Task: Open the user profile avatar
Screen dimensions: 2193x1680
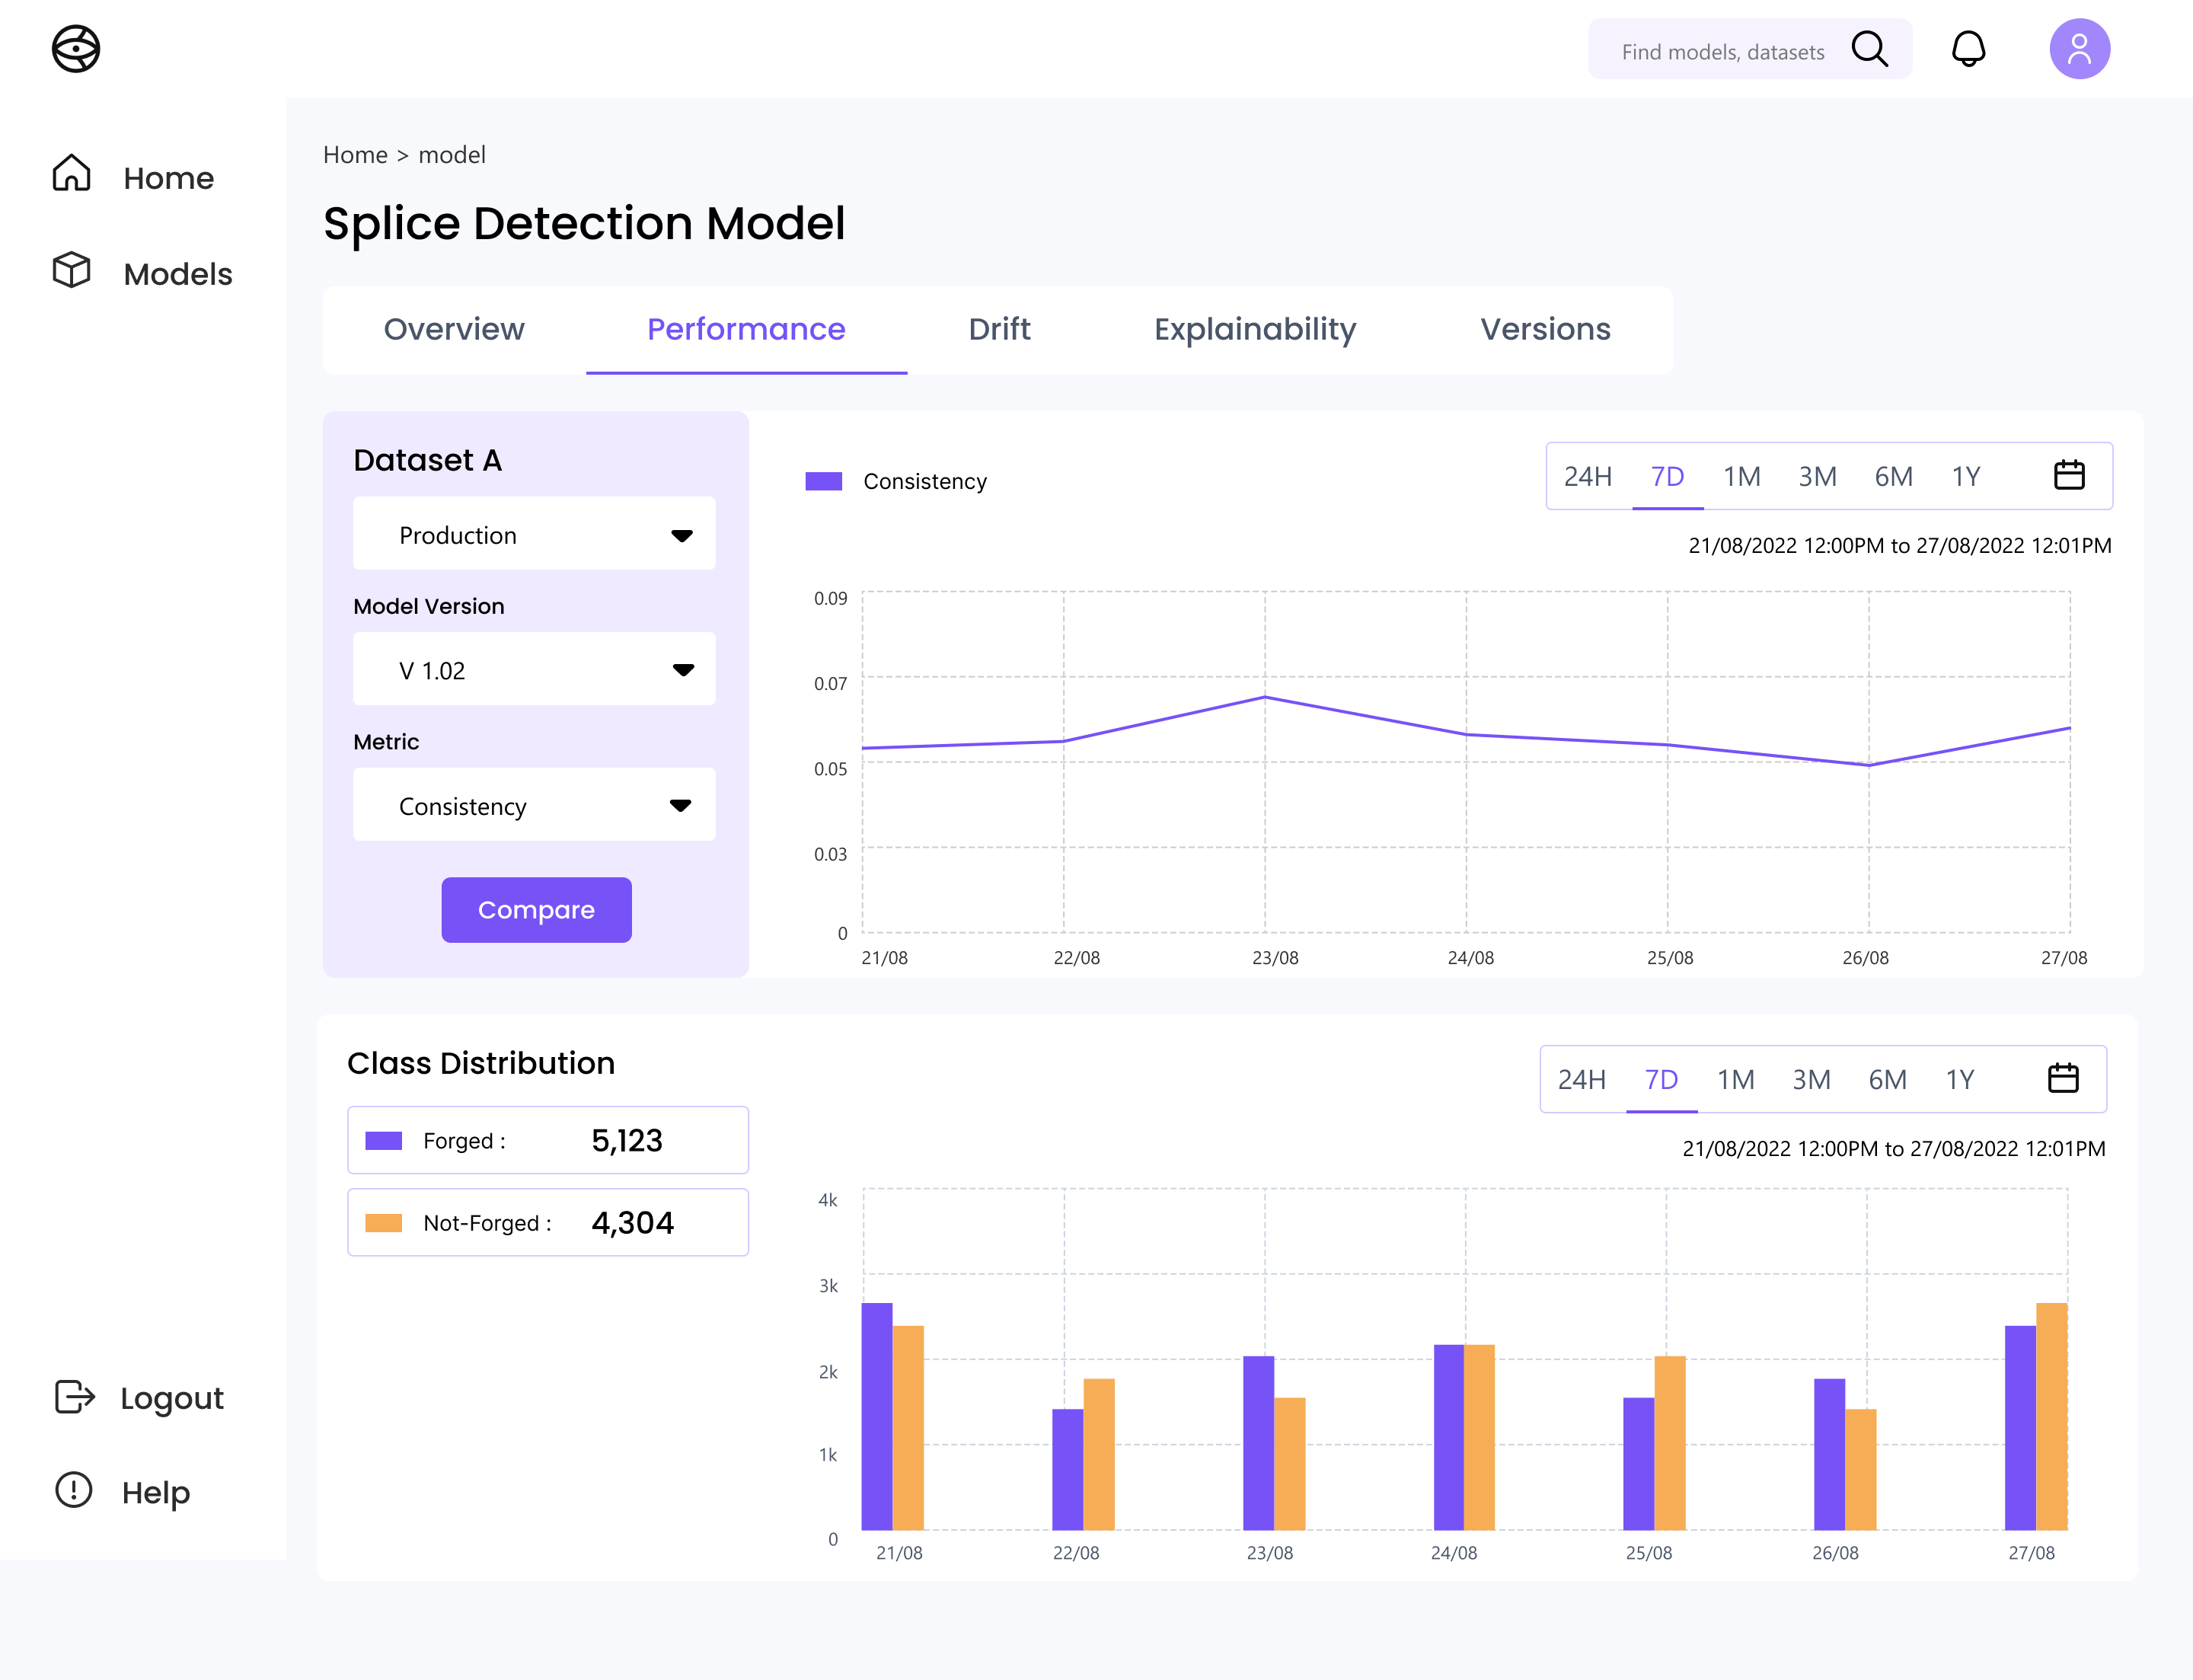Action: pyautogui.click(x=2079, y=49)
